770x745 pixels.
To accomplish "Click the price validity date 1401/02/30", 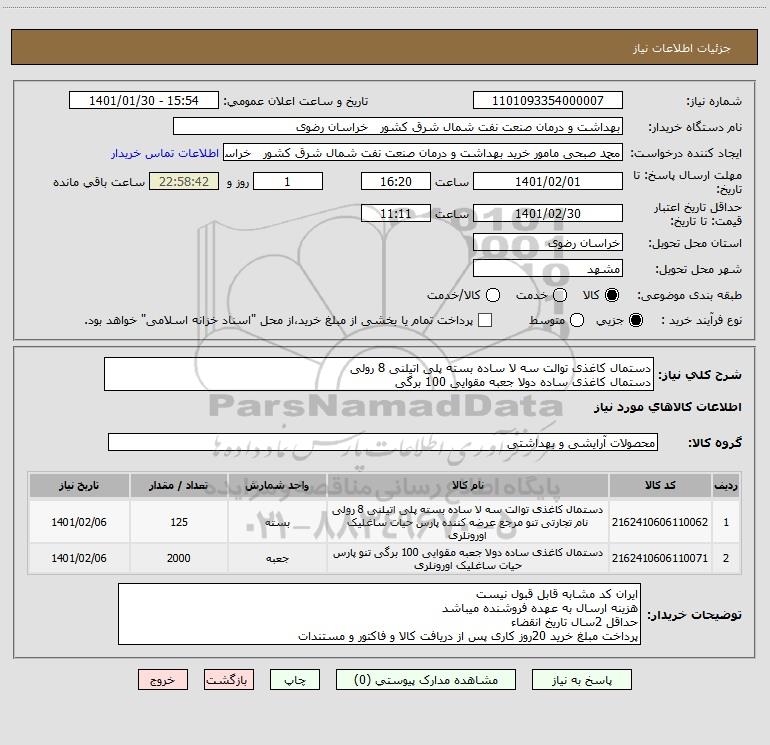I will click(548, 213).
